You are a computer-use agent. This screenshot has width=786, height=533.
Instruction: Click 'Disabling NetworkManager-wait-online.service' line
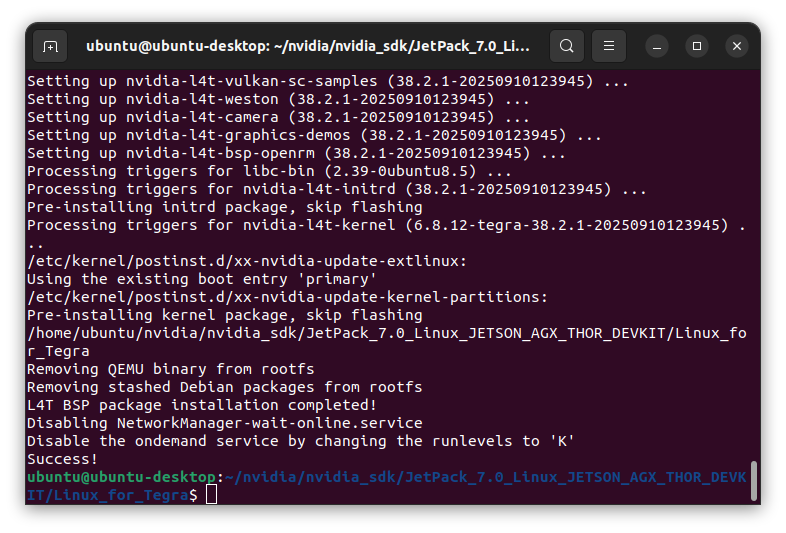(225, 423)
